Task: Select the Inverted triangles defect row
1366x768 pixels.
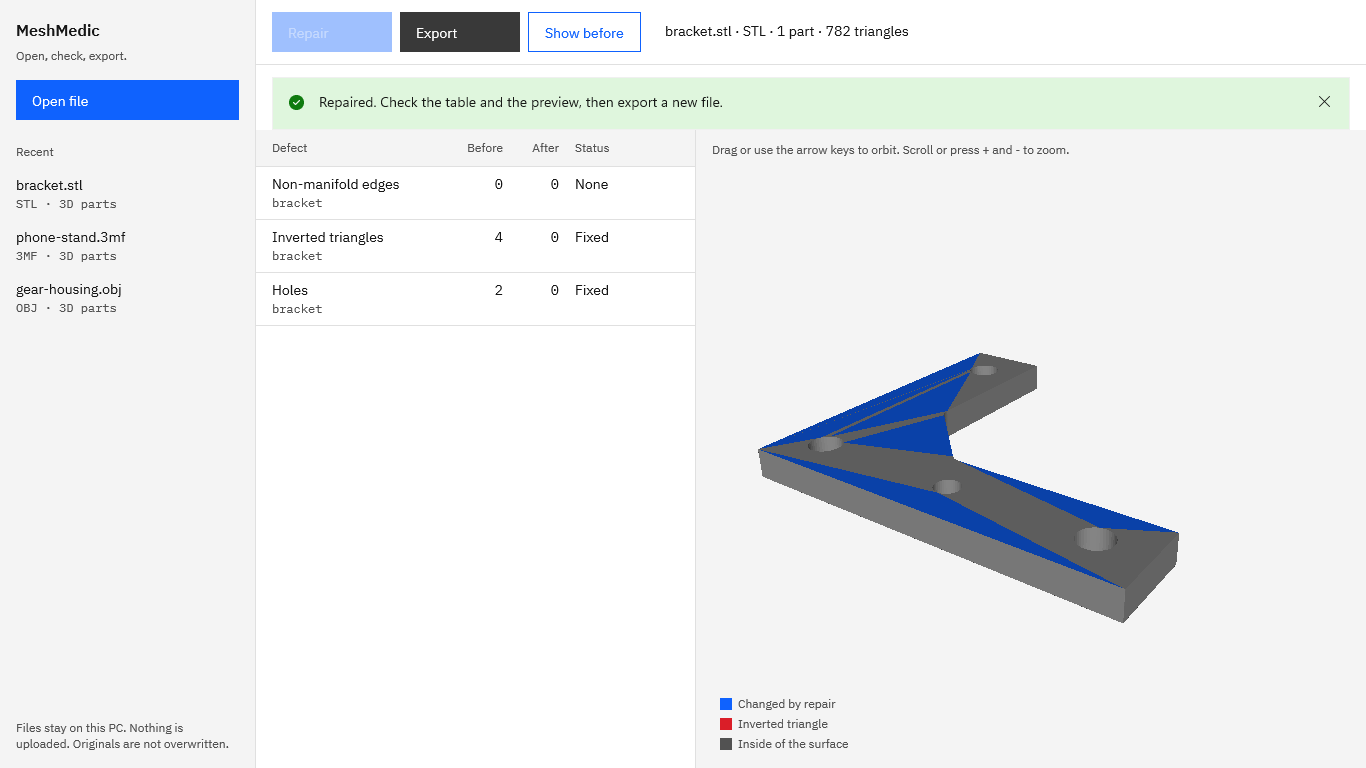Action: click(x=475, y=246)
